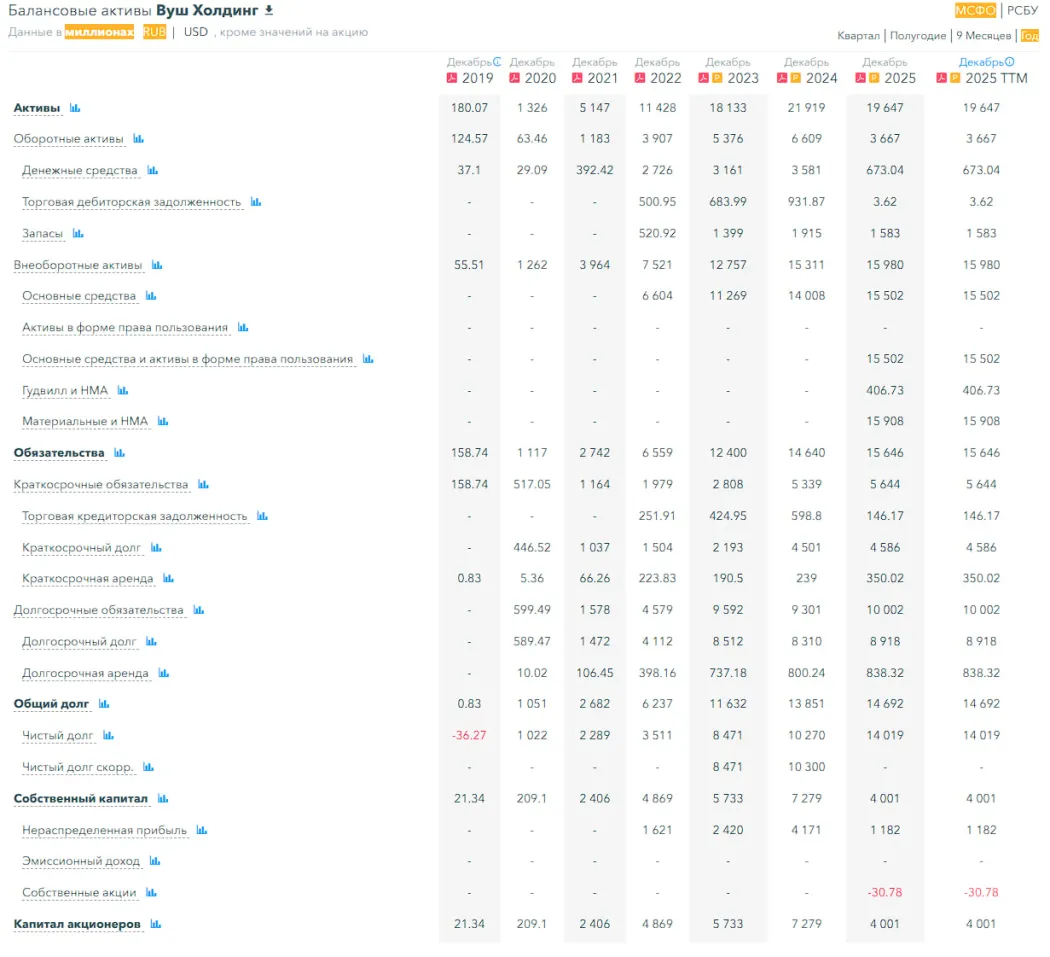Screen dimensions: 1050x957
Task: Switch reporting standard to РСБУ
Action: (1022, 11)
